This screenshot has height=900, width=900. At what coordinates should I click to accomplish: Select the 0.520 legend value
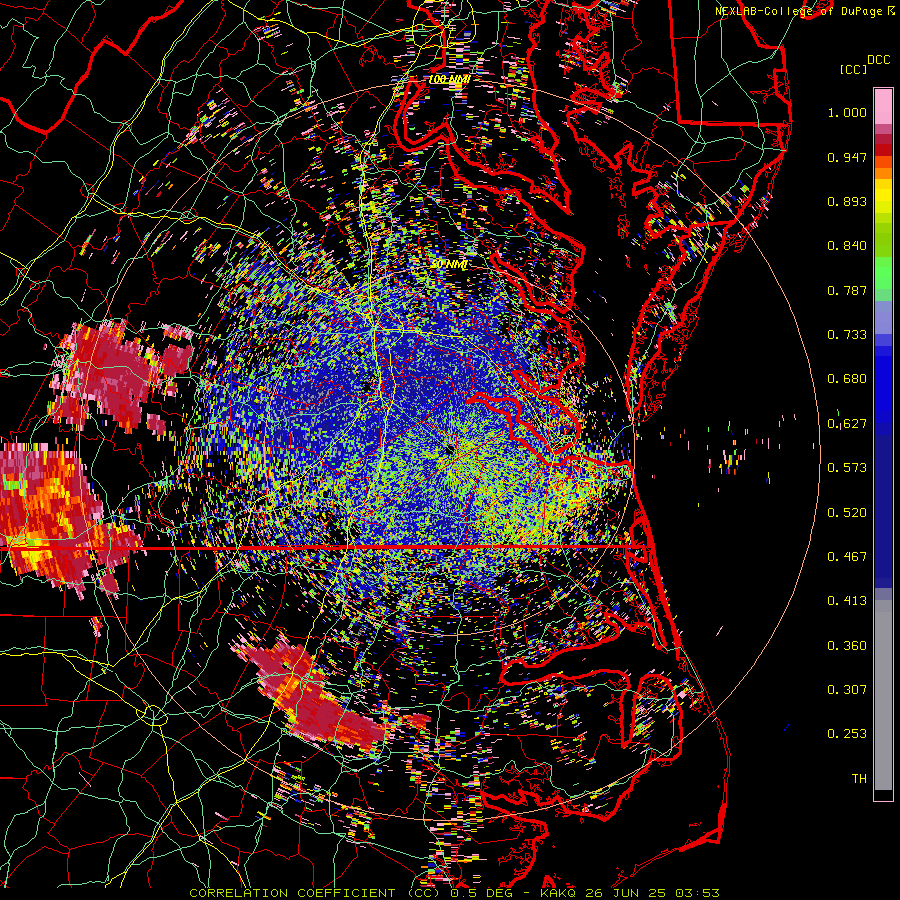coord(847,513)
